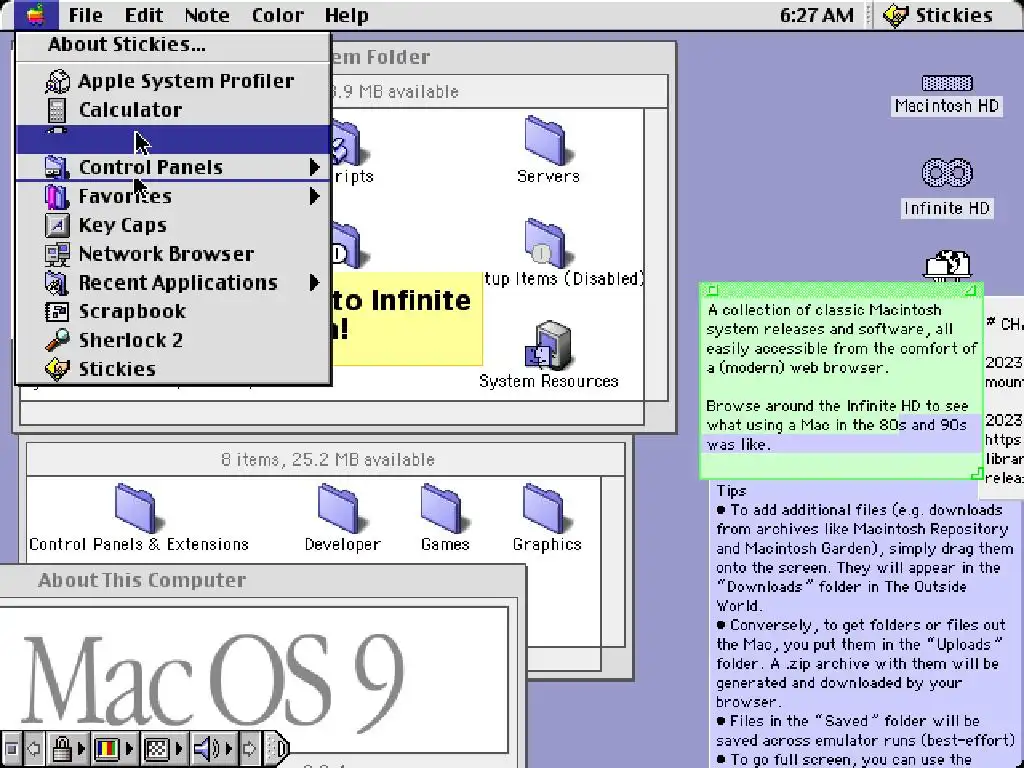This screenshot has height=768, width=1024.
Task: Click the Control Strip close box
Action: (x=11, y=748)
